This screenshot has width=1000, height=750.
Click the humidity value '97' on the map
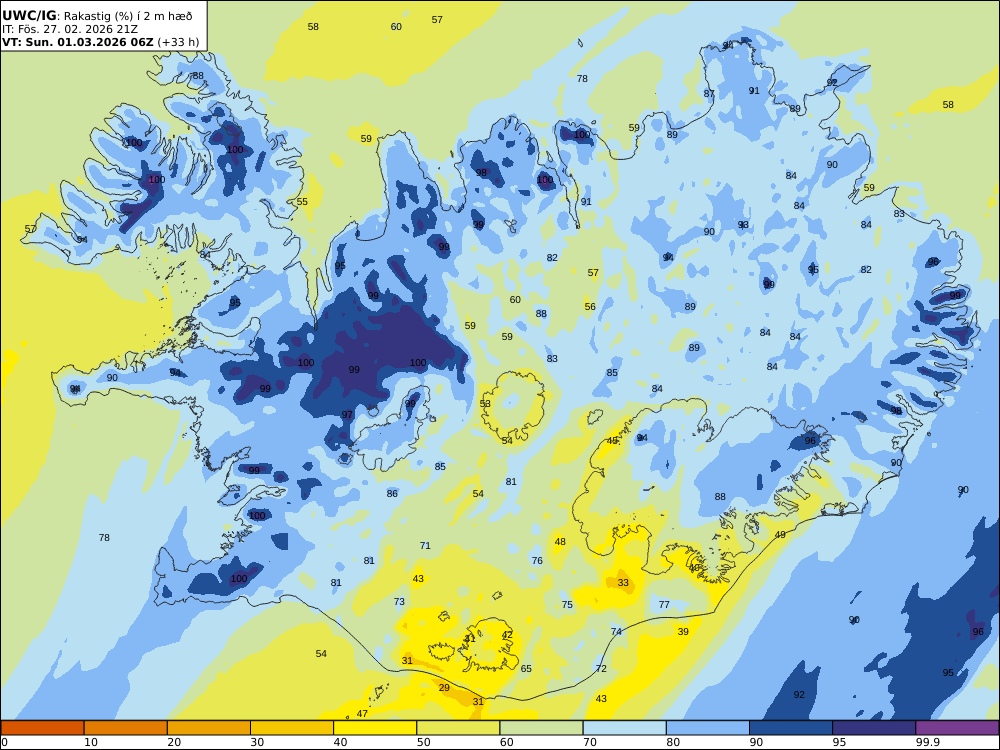click(x=347, y=415)
